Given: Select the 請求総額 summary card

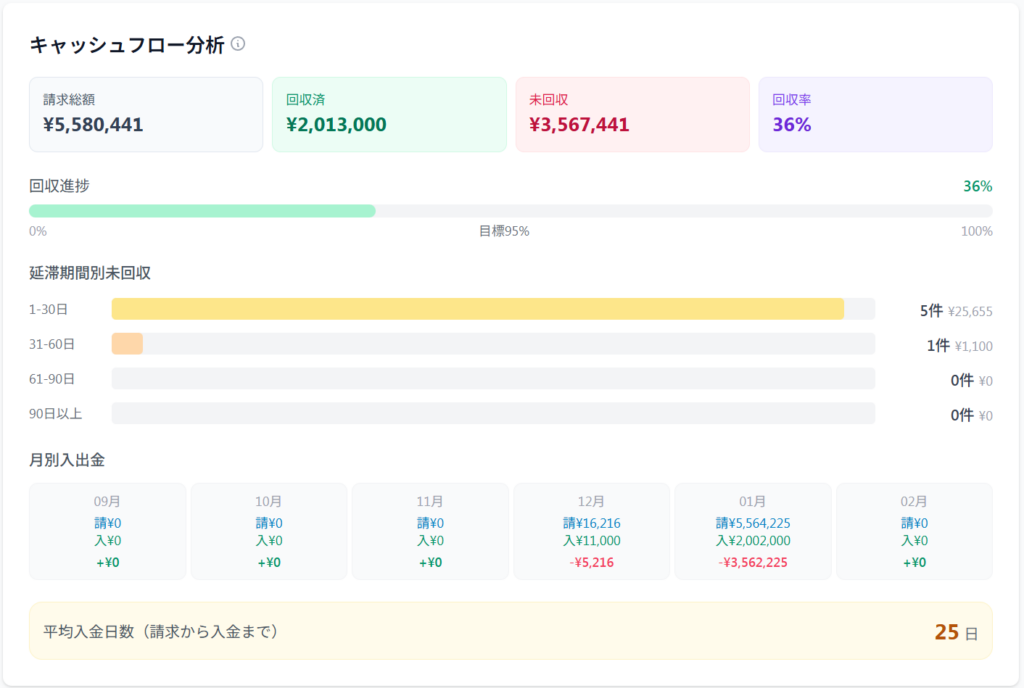Looking at the screenshot, I should pyautogui.click(x=146, y=114).
